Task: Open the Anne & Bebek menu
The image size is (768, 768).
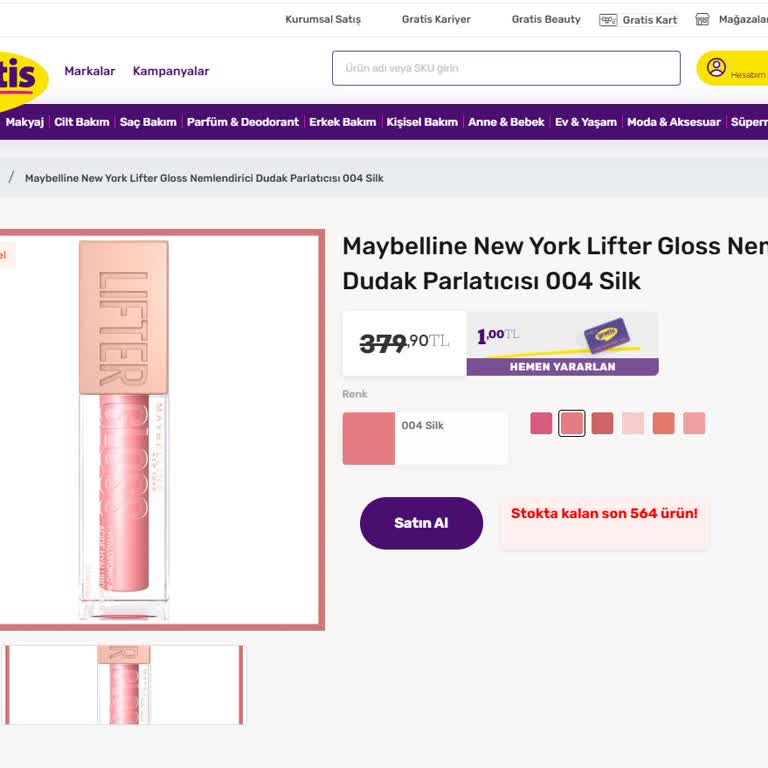Action: coord(506,122)
